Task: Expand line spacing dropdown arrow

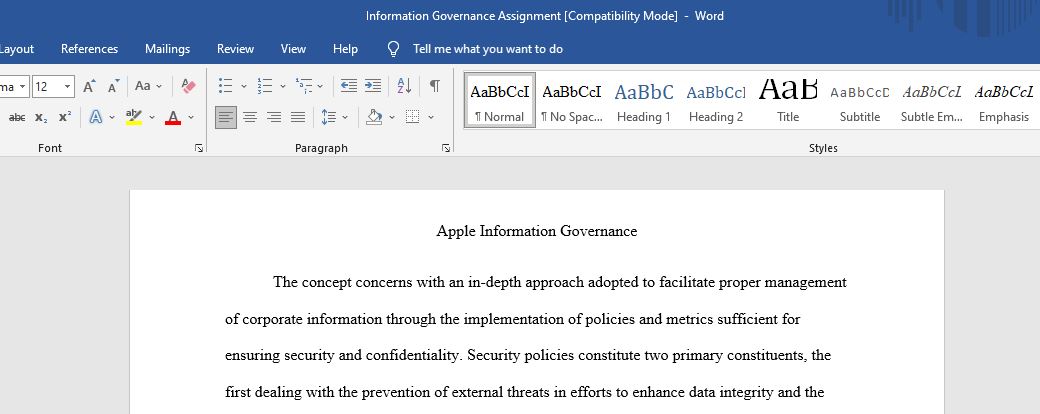Action: [x=345, y=117]
